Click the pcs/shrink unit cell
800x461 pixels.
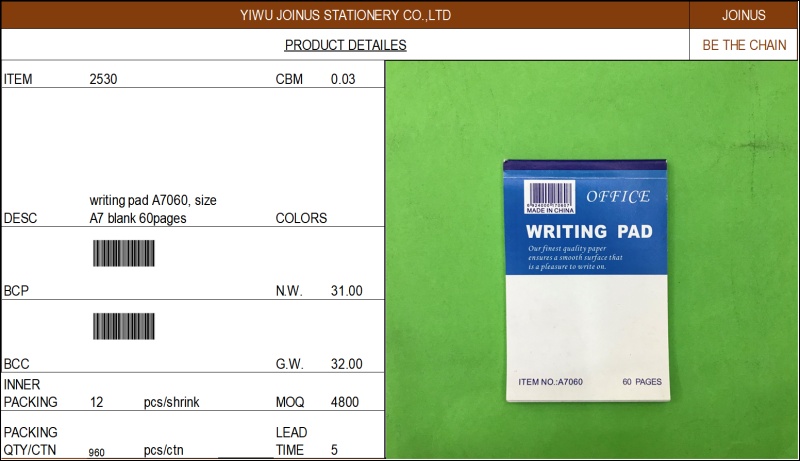171,402
